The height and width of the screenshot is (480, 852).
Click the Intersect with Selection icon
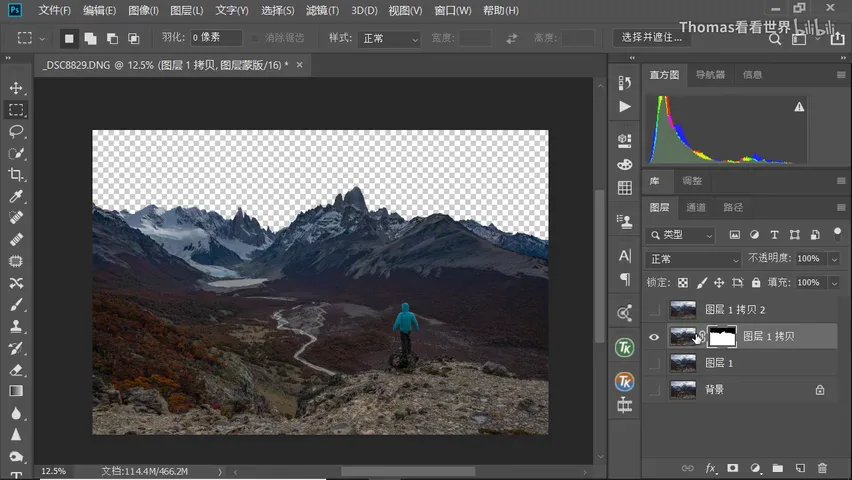[134, 38]
